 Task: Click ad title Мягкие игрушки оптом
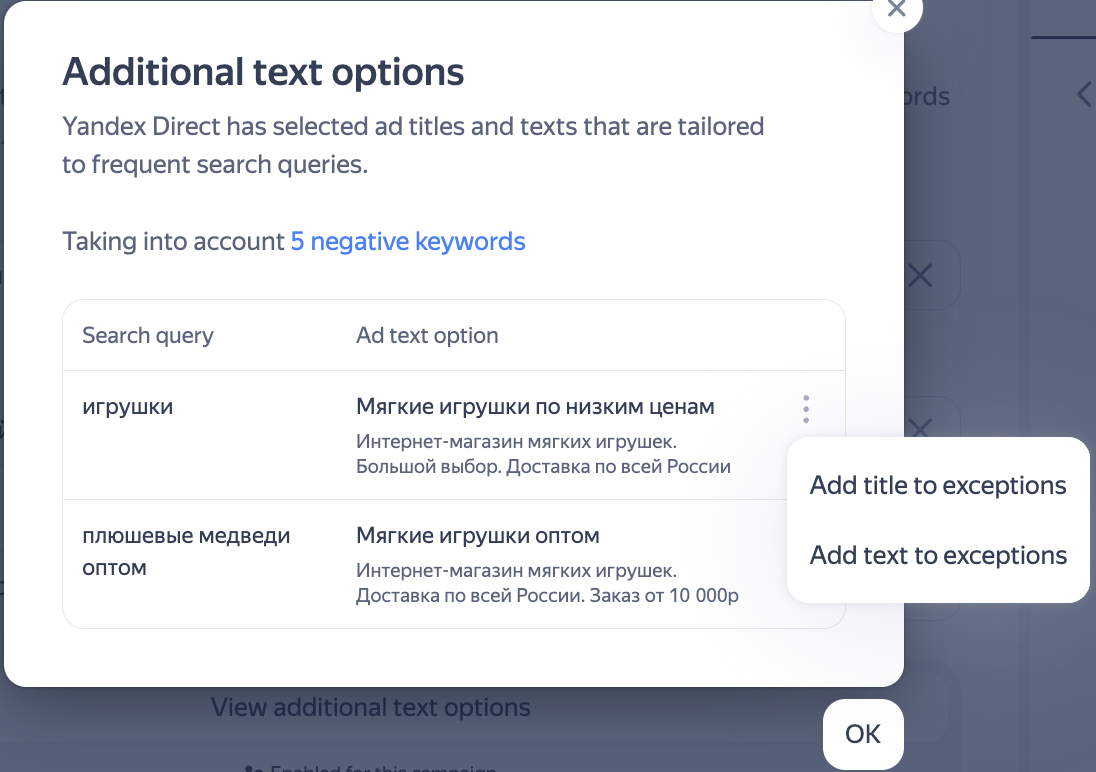click(477, 536)
